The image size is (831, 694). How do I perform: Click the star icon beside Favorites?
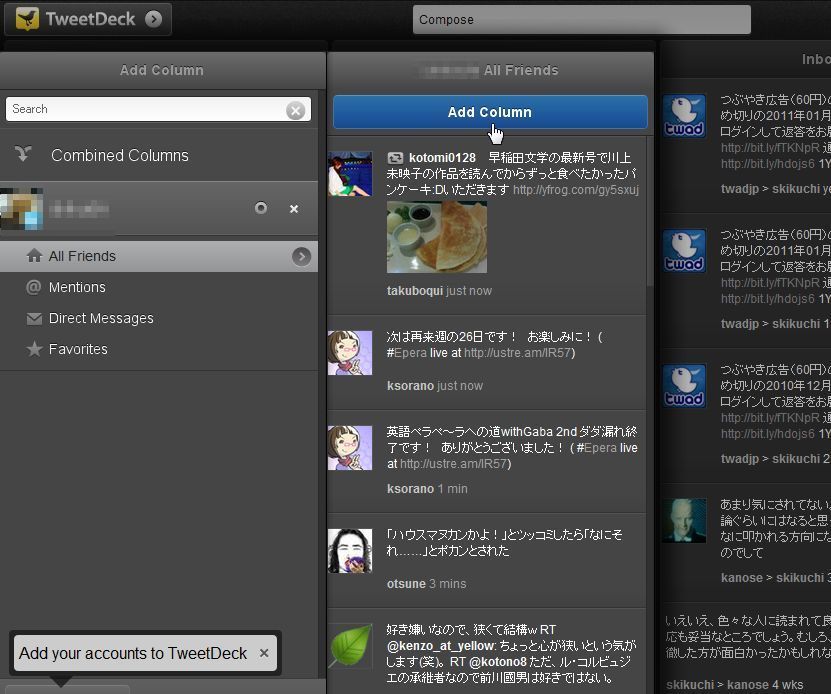click(x=34, y=349)
